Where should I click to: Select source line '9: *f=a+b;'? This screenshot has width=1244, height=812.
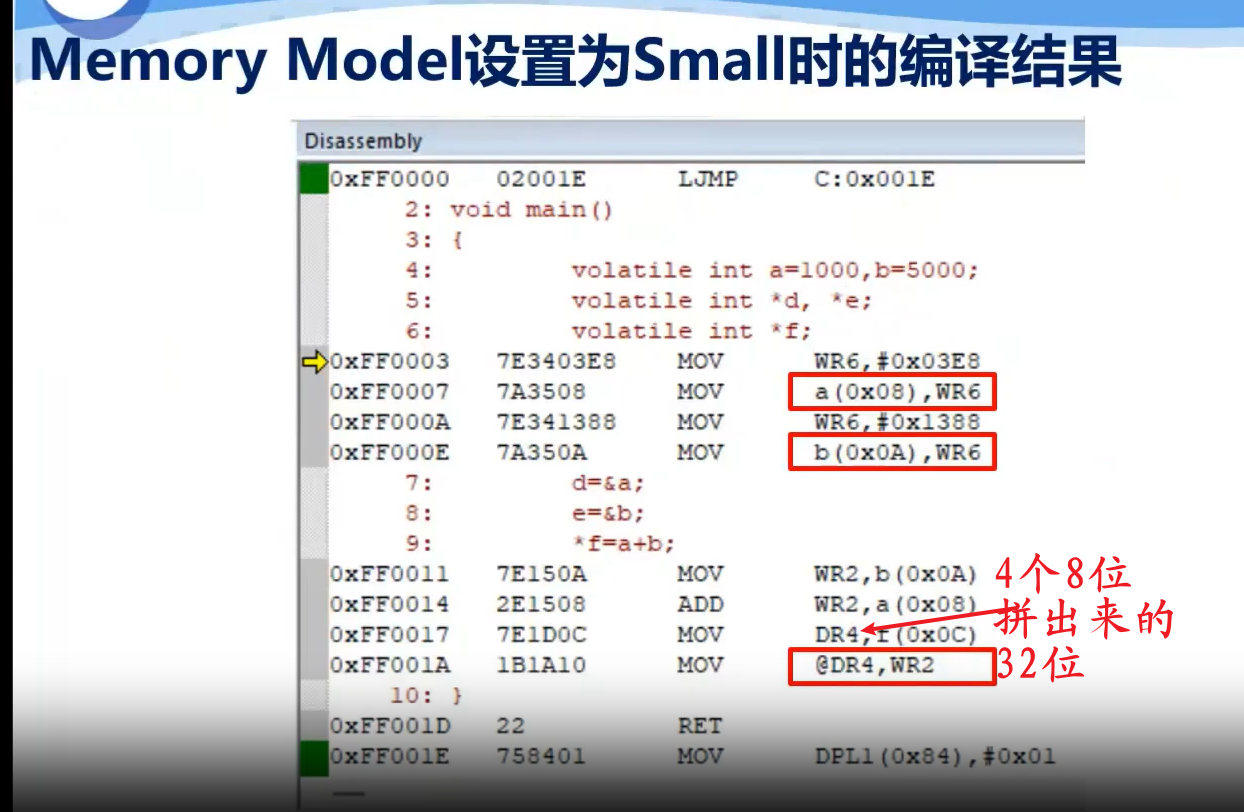541,544
